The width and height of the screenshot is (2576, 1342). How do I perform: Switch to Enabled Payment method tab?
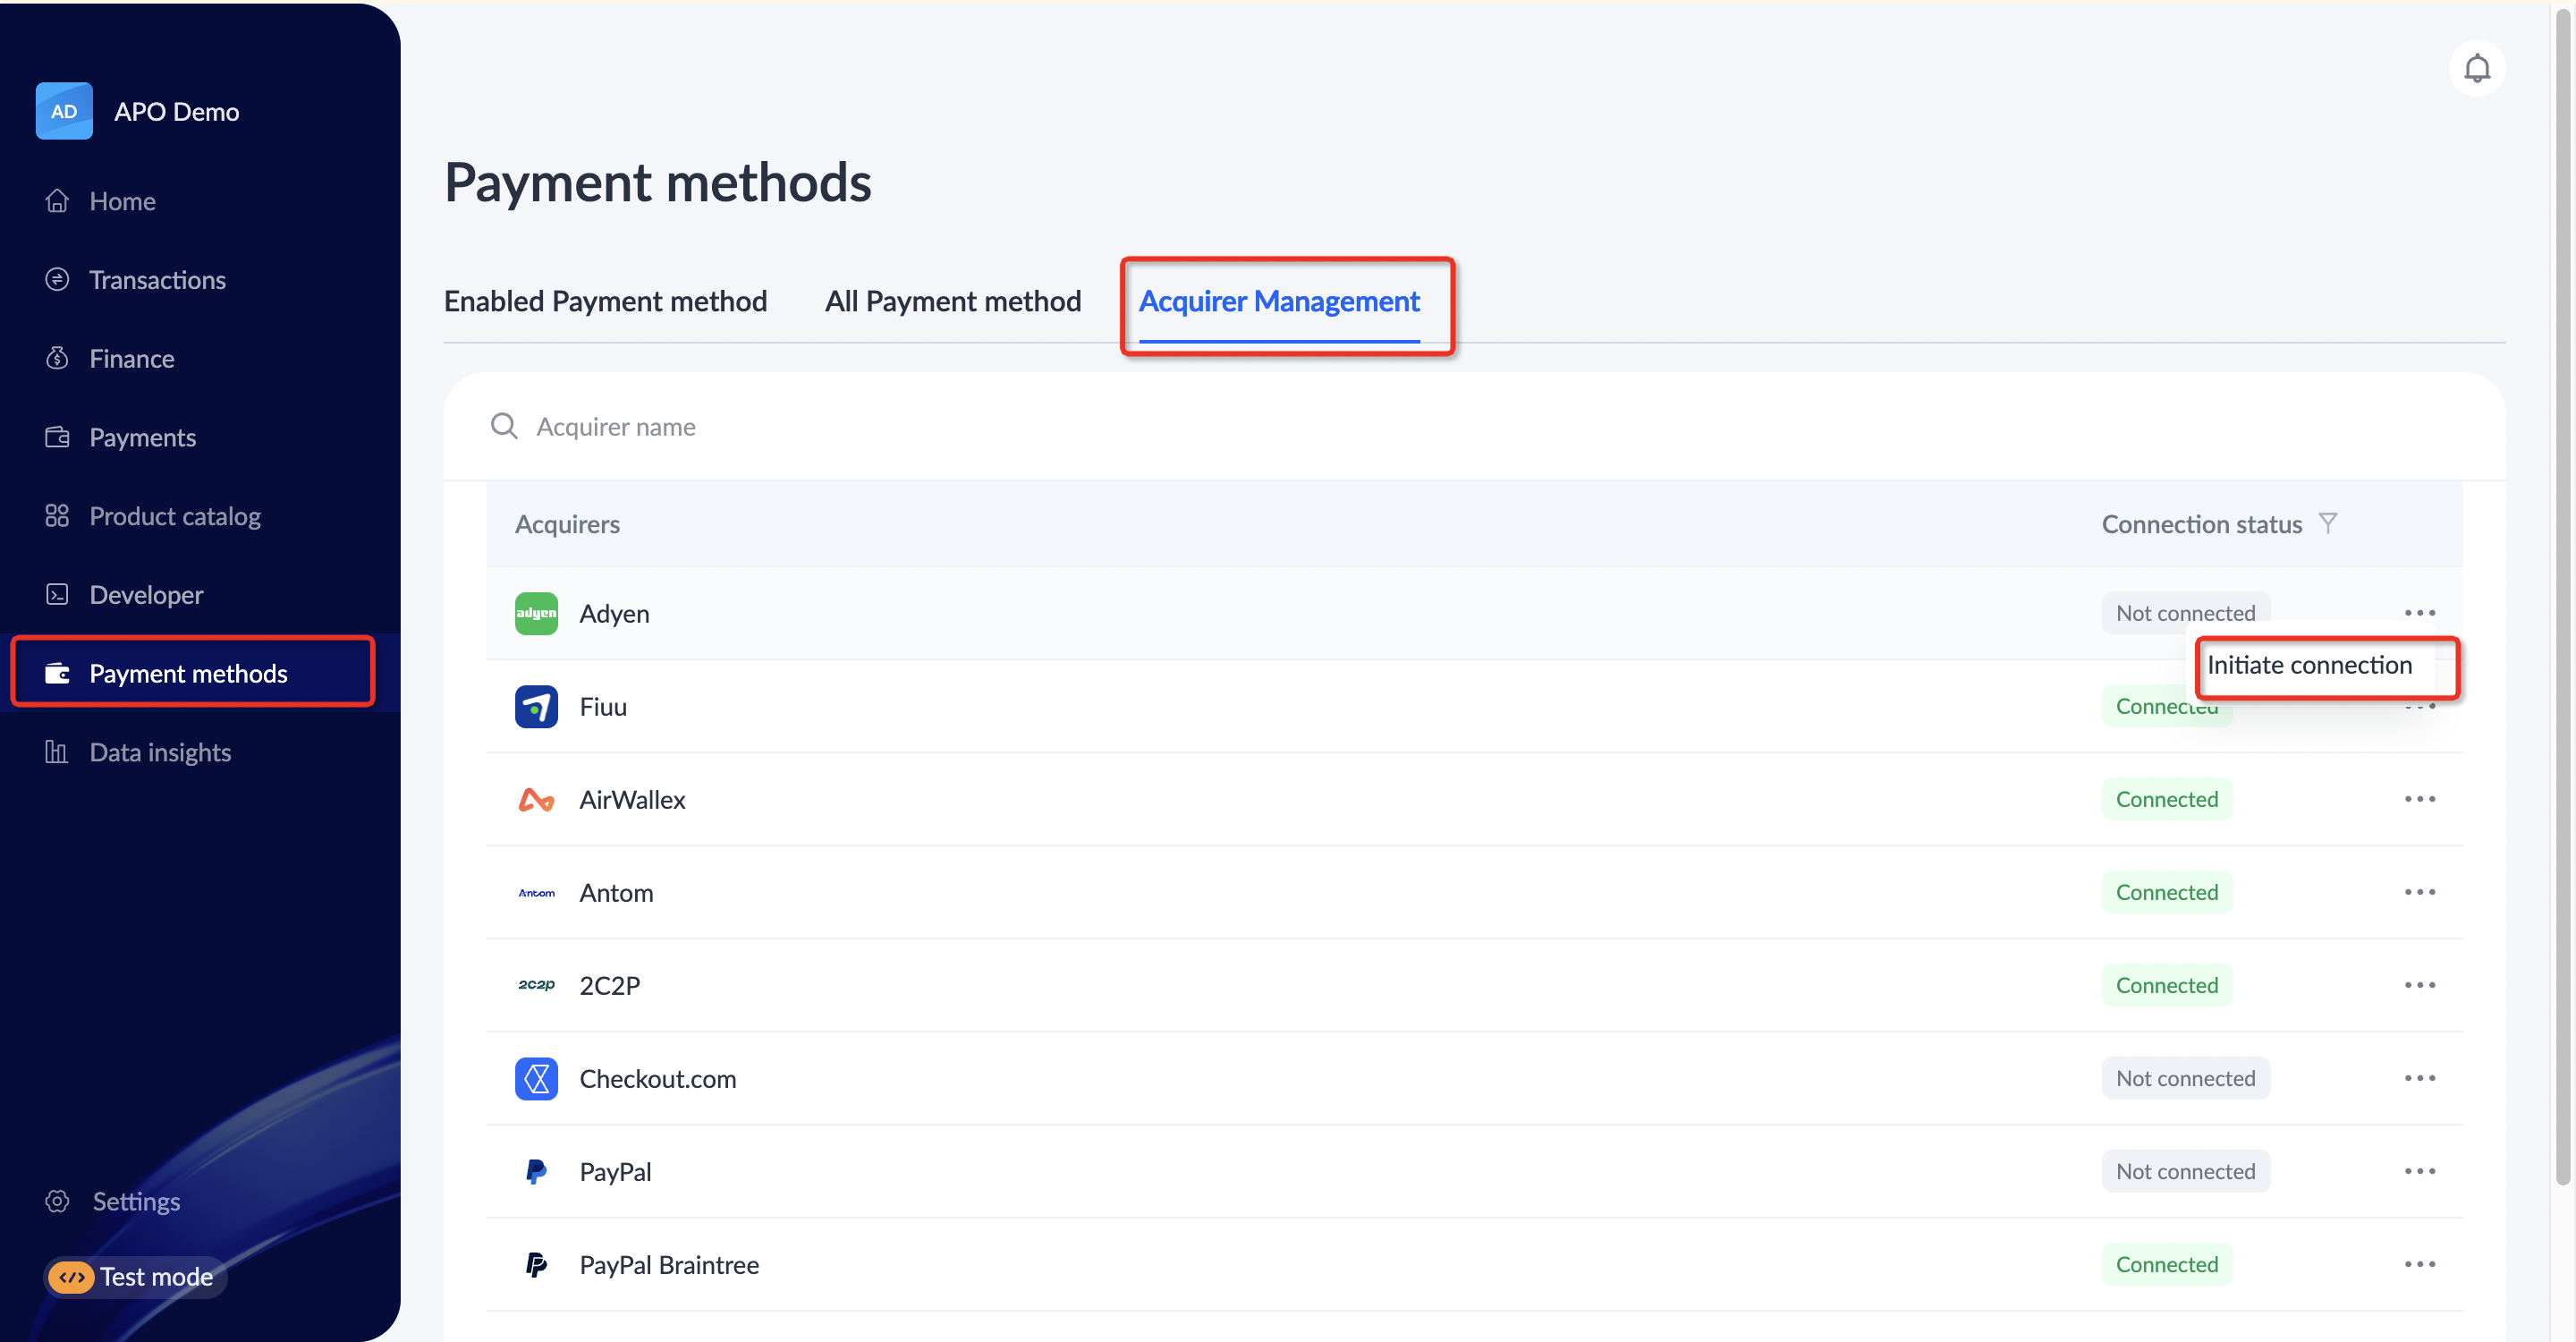coord(605,301)
